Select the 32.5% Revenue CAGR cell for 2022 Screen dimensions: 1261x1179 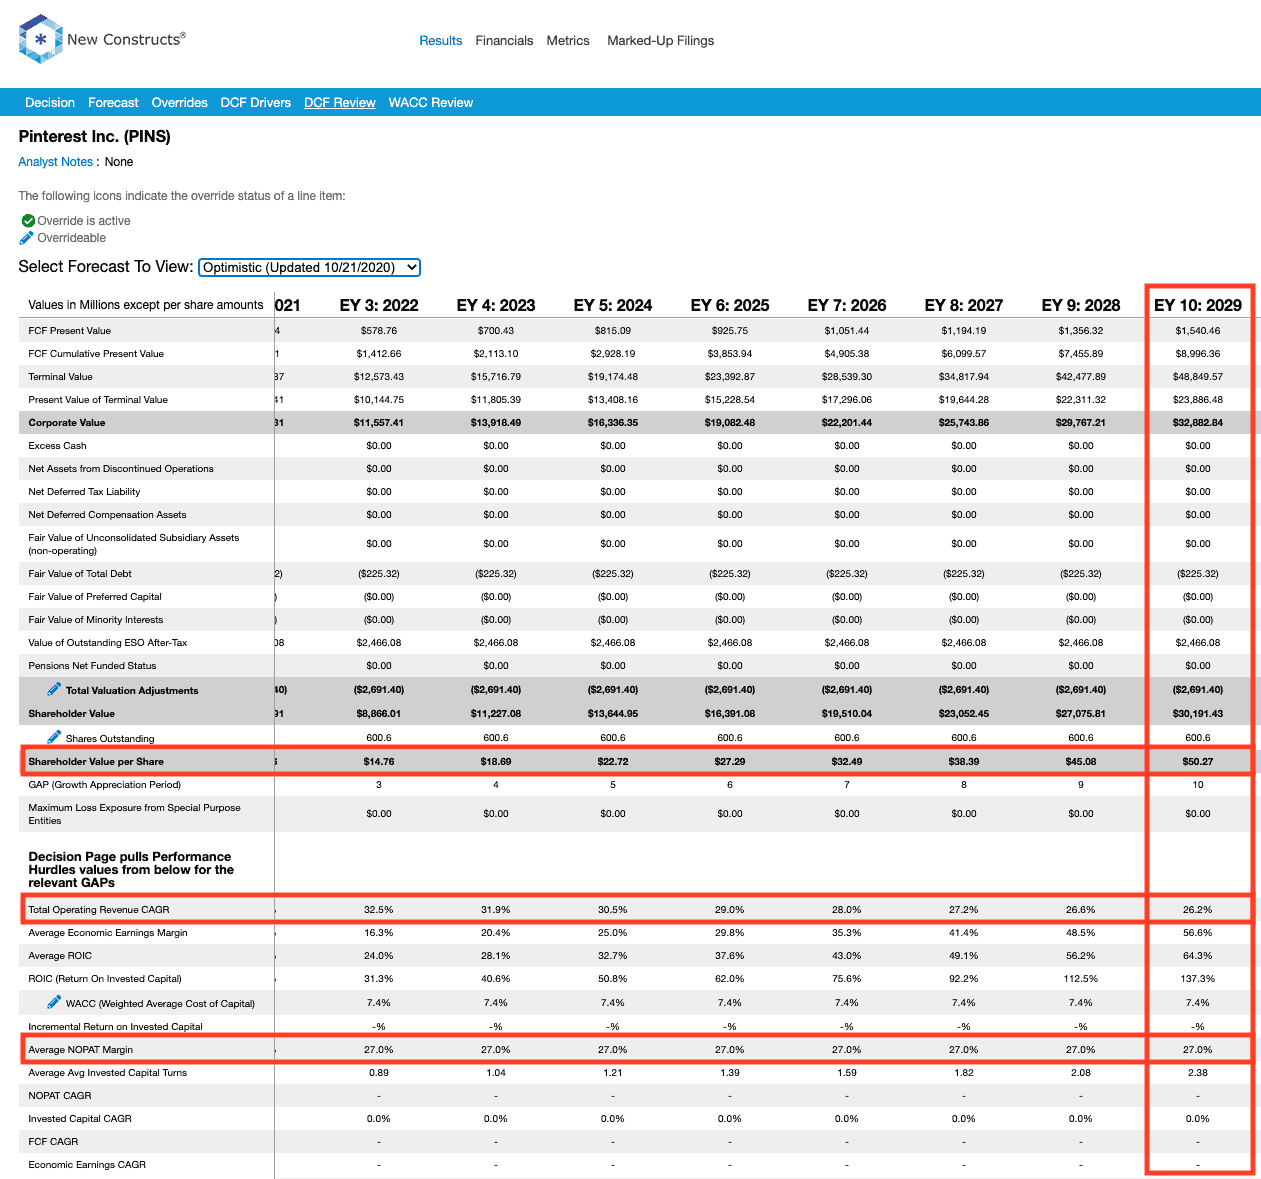pos(379,910)
